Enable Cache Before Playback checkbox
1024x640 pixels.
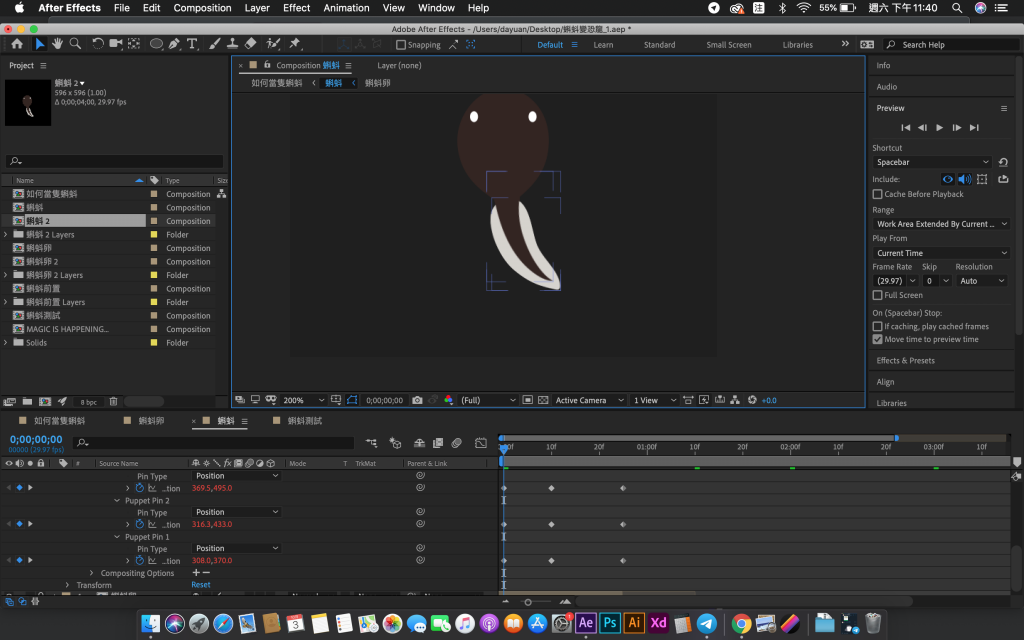[878, 194]
